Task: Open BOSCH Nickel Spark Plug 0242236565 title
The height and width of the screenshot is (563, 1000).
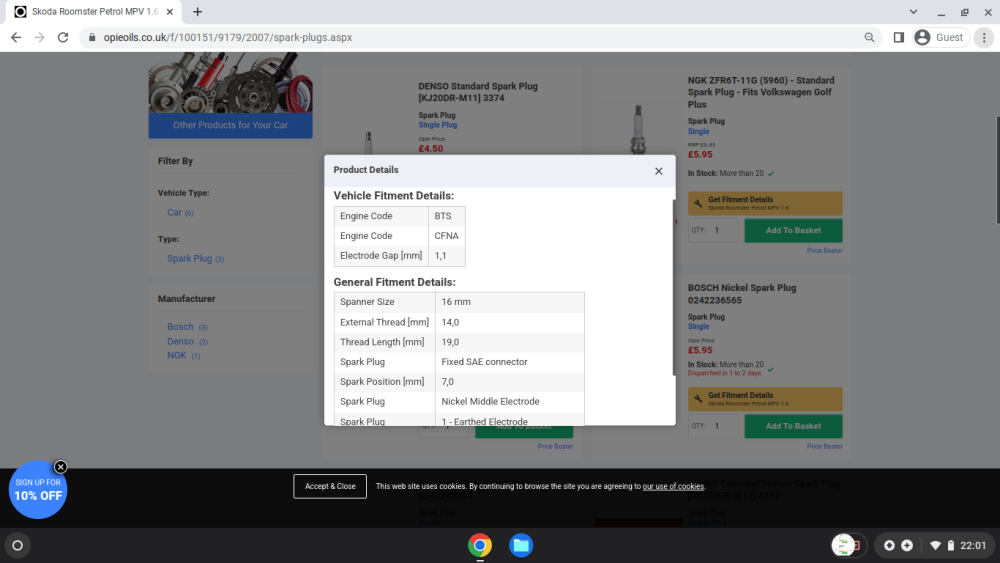Action: (x=742, y=294)
